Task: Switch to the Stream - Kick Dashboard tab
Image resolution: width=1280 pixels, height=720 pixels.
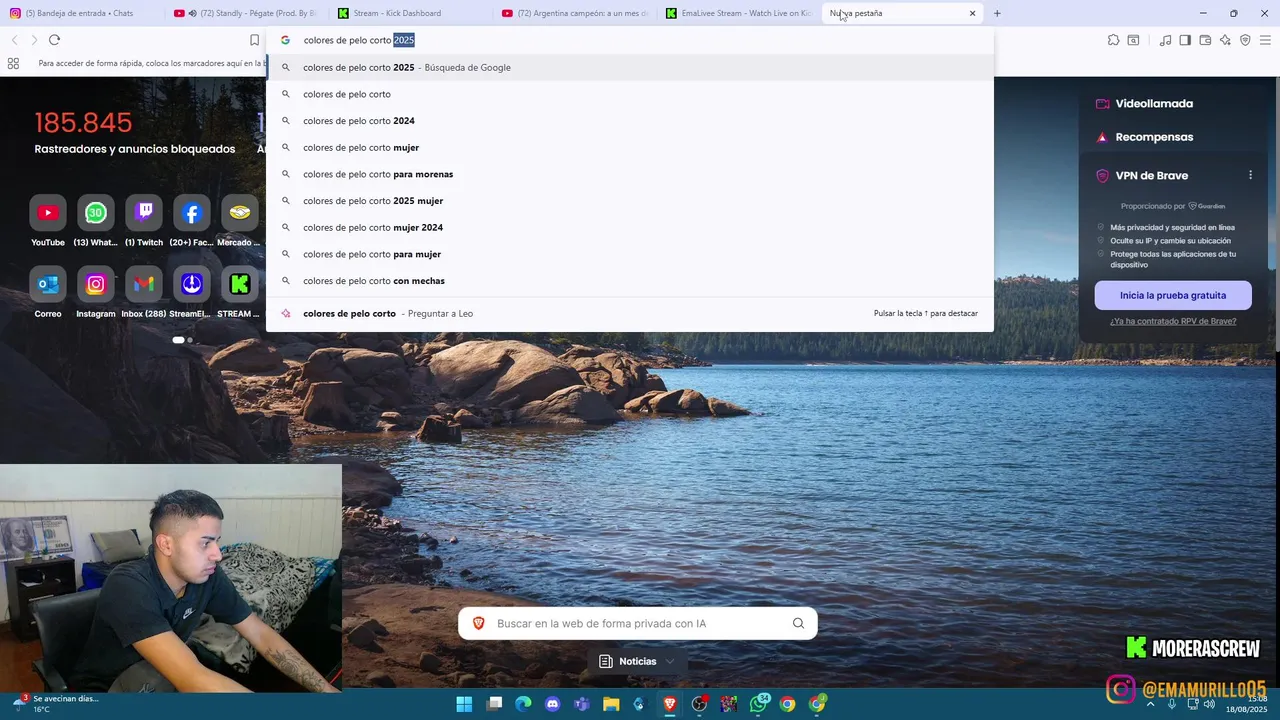Action: 410,13
